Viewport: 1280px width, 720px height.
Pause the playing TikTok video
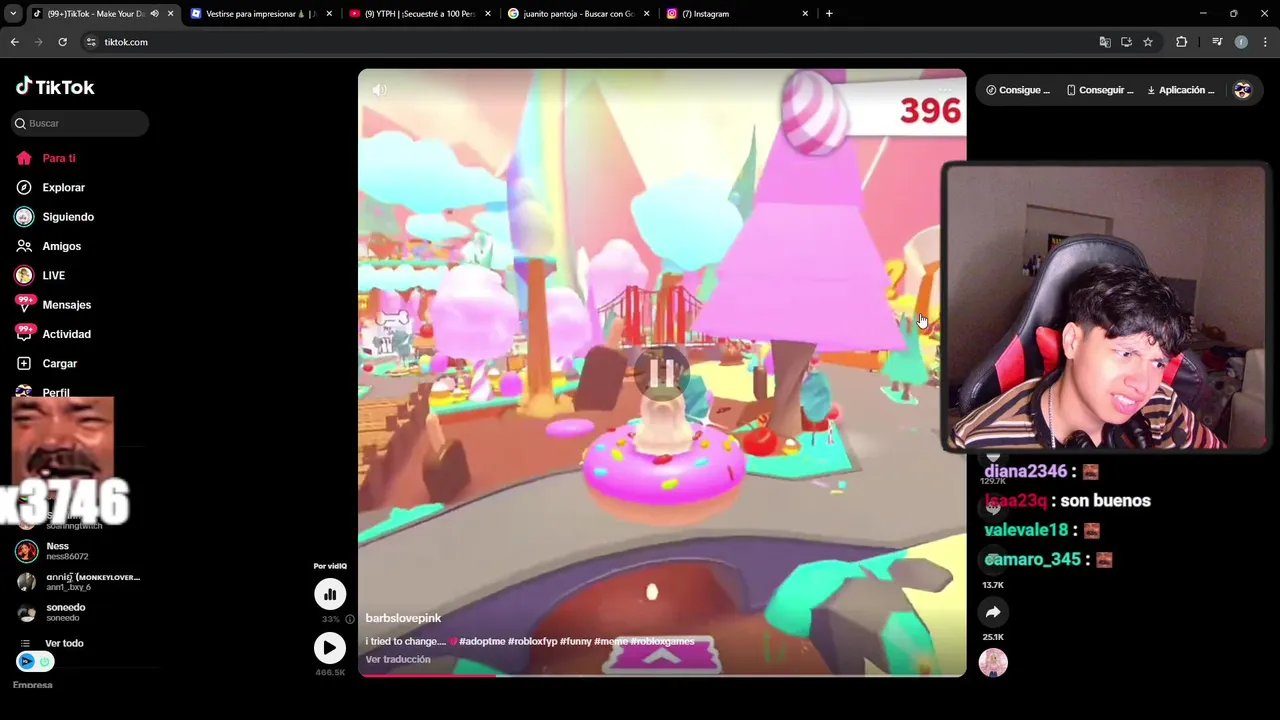(661, 372)
